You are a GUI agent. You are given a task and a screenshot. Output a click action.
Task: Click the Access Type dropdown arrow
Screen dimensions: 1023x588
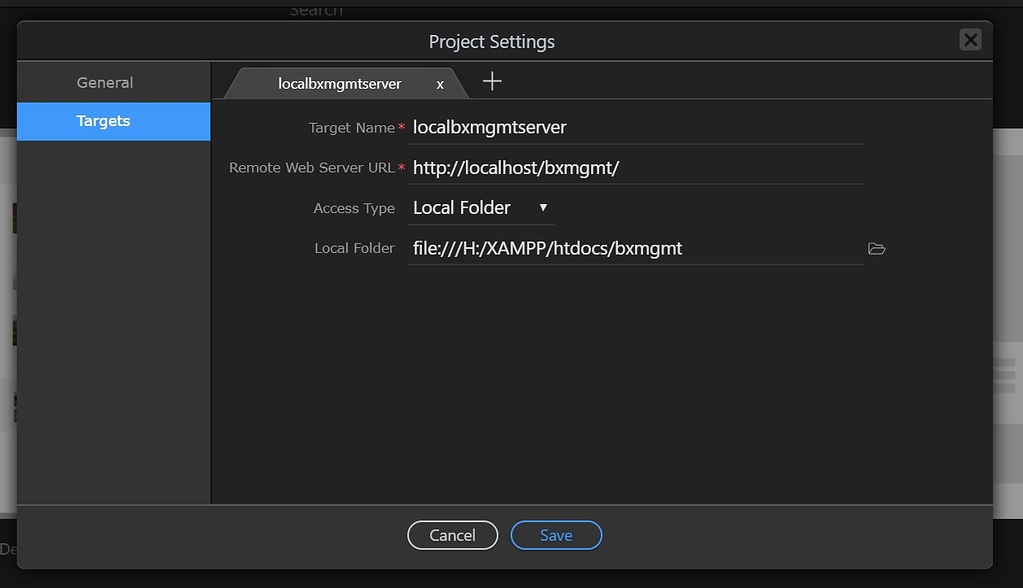click(543, 208)
